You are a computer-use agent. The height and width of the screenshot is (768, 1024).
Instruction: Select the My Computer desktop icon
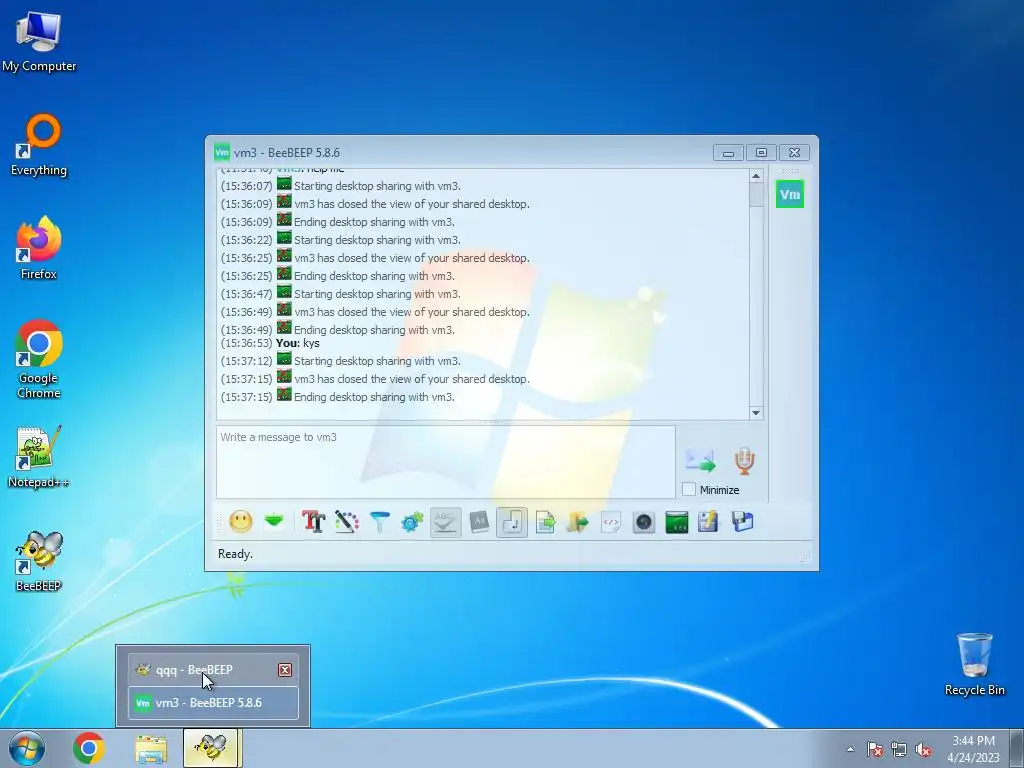click(39, 42)
